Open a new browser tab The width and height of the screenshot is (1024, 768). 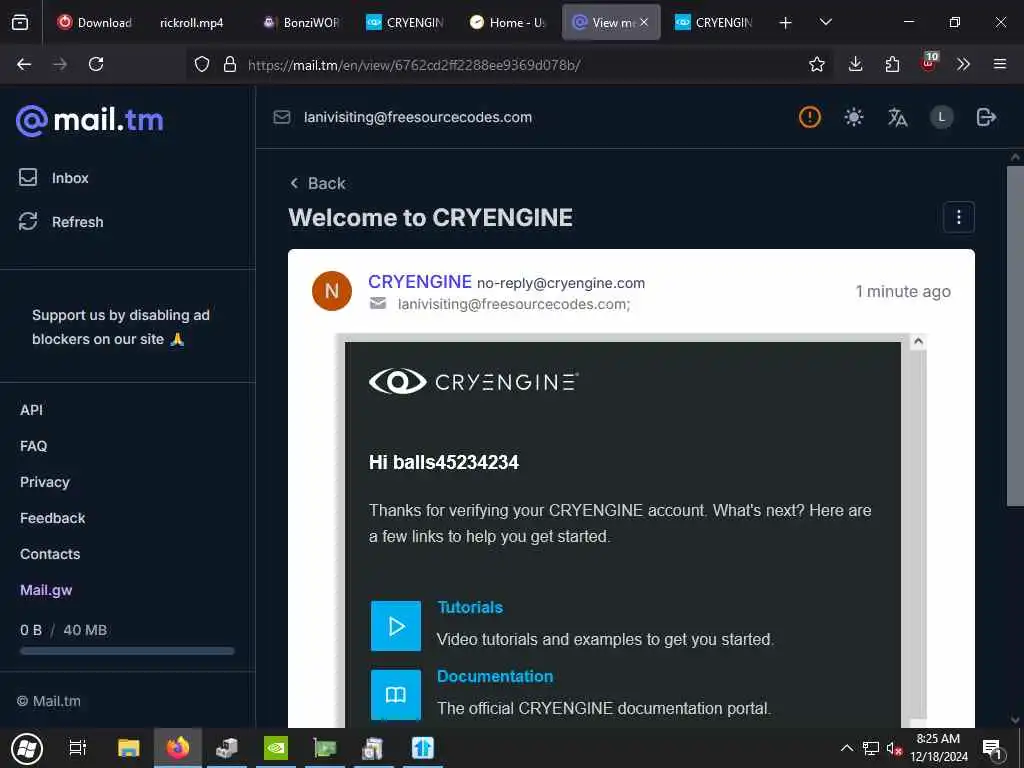(x=786, y=23)
